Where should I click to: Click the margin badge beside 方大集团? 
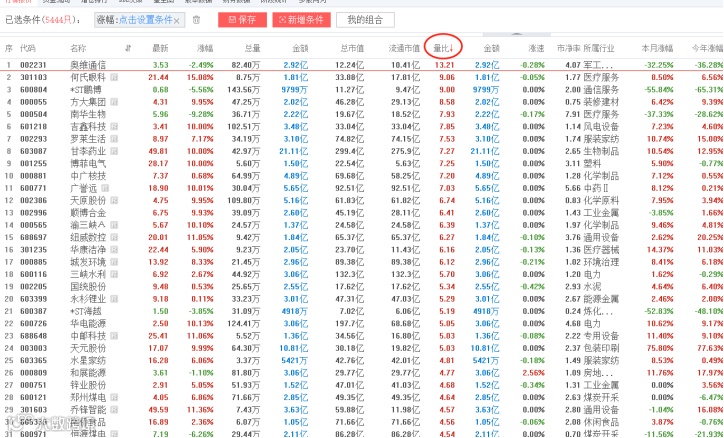pyautogui.click(x=114, y=102)
